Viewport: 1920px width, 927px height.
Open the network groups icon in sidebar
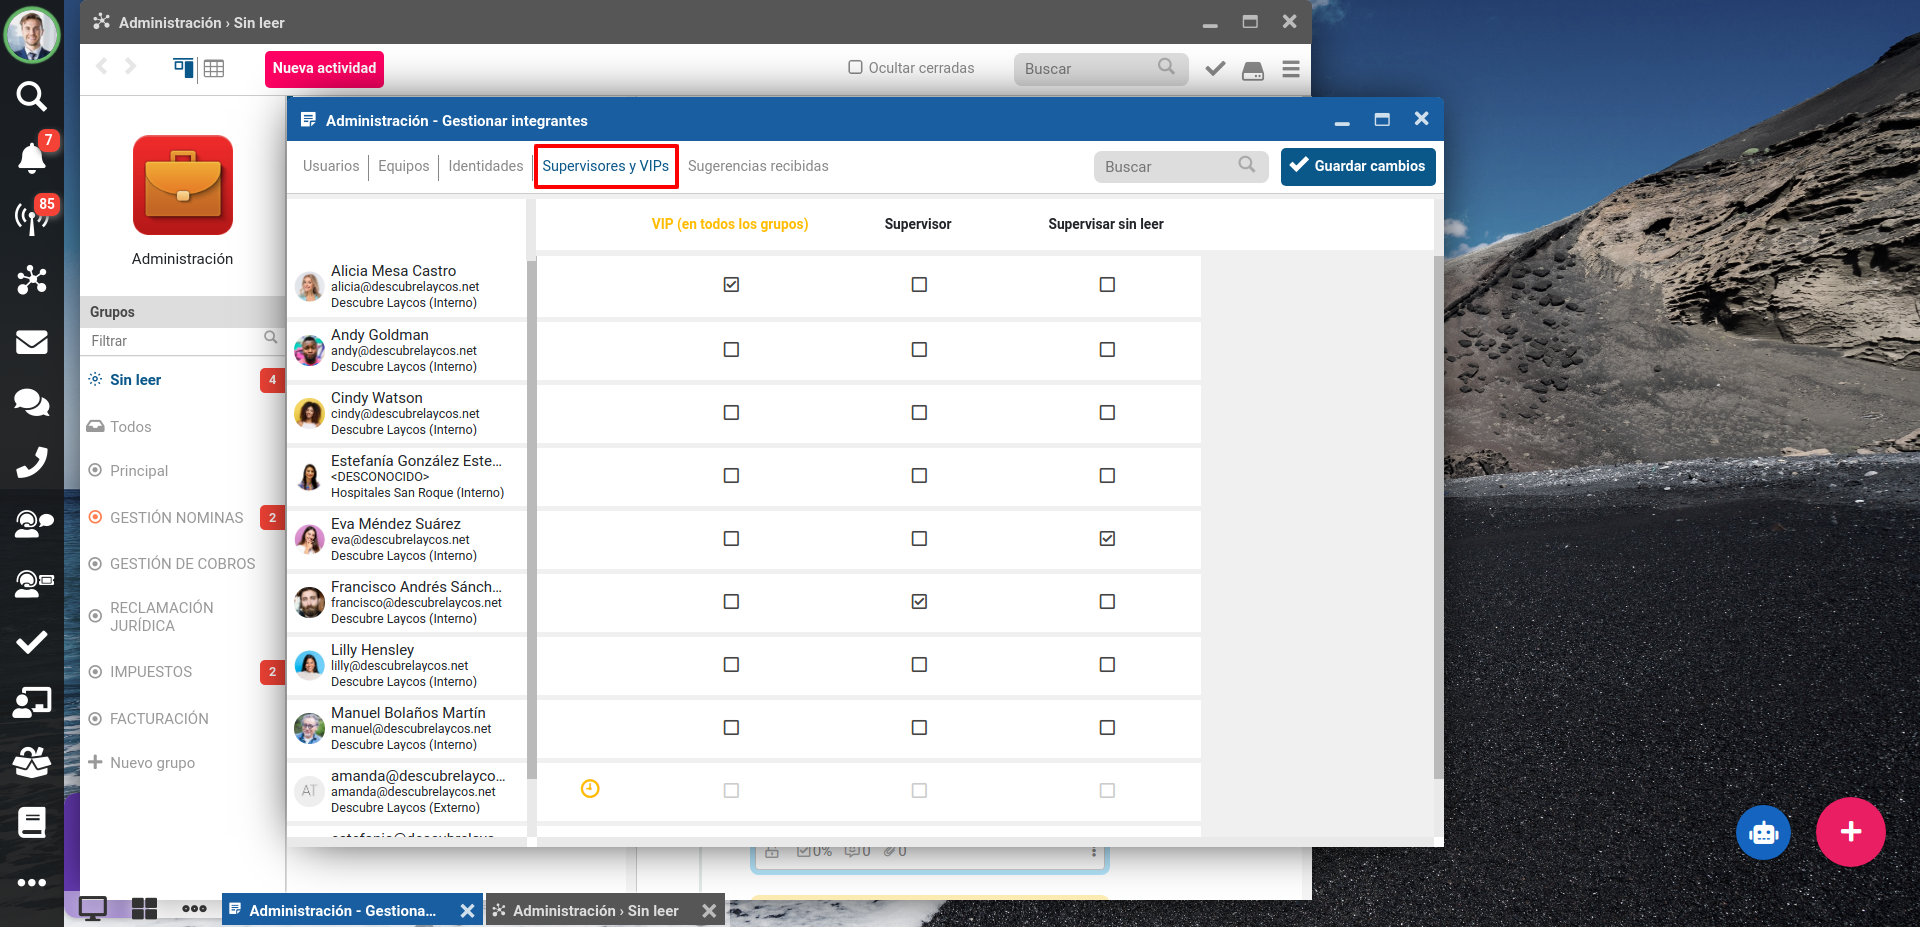[x=32, y=279]
